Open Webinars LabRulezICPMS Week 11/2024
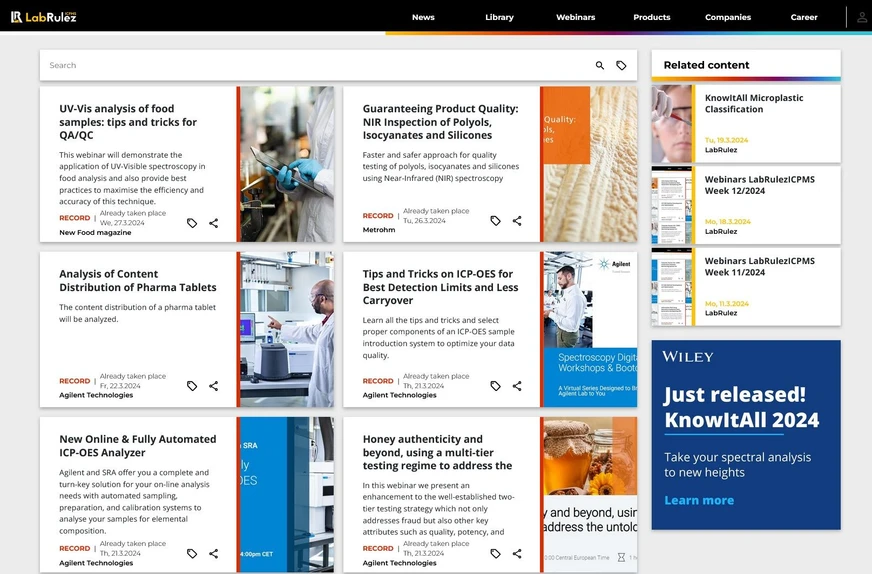The image size is (872, 574). [x=760, y=266]
